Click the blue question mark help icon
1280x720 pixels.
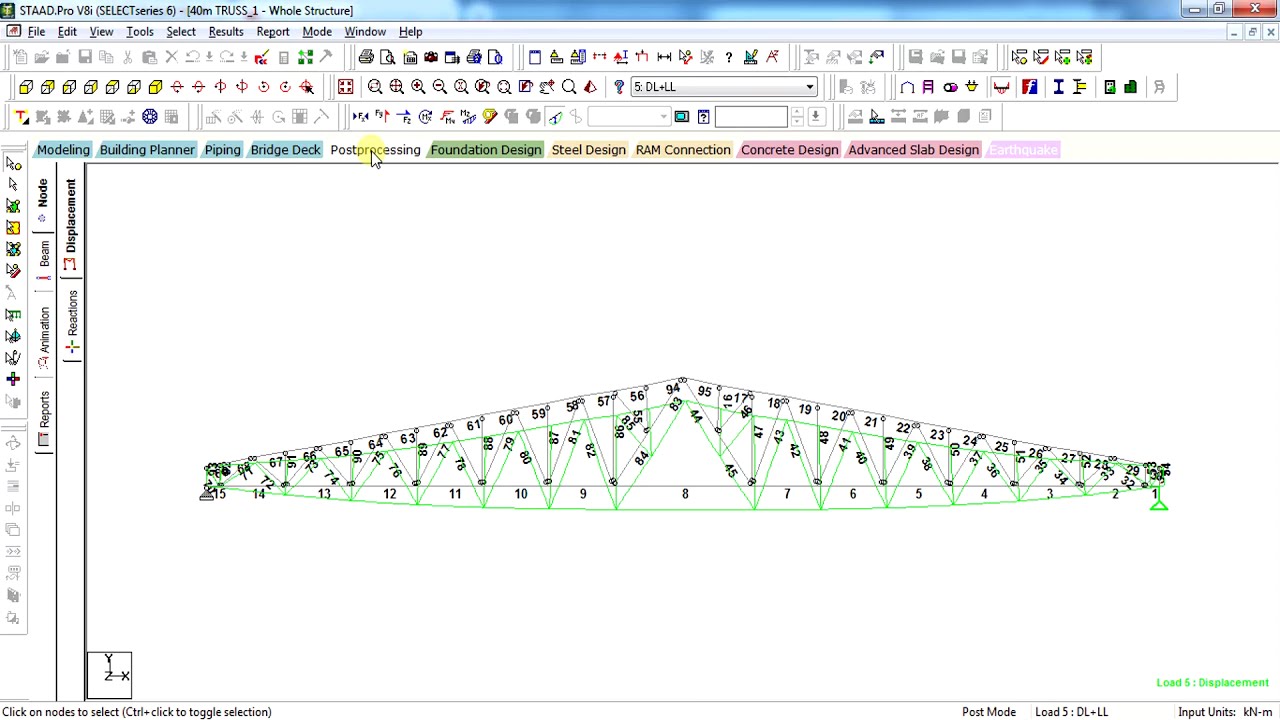(x=619, y=87)
